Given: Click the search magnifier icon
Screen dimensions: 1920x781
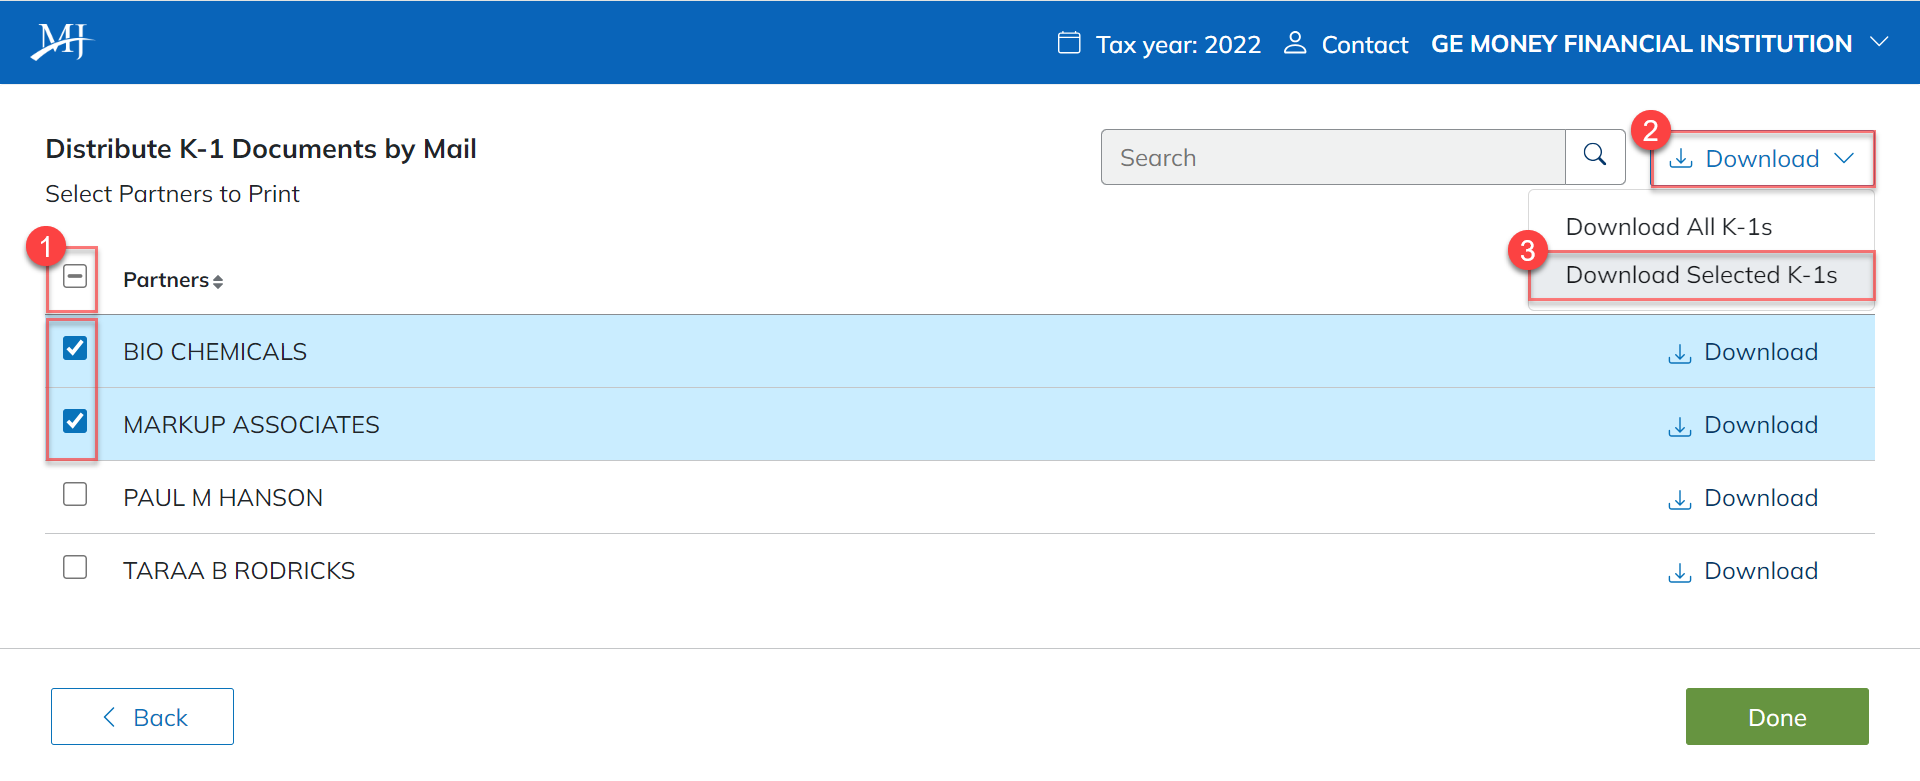Looking at the screenshot, I should pos(1595,156).
